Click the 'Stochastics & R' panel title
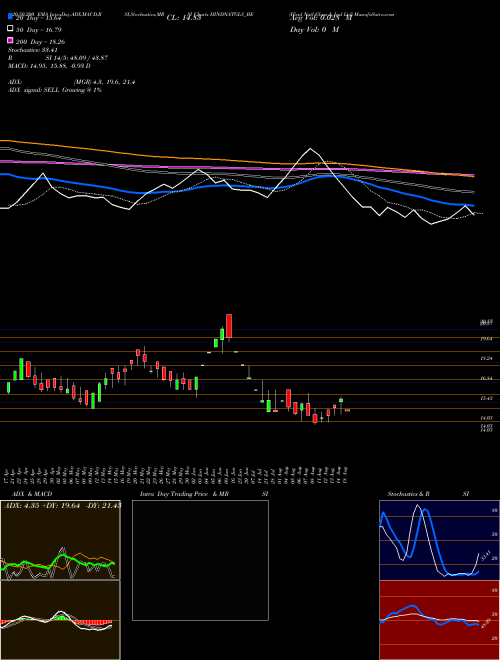The width and height of the screenshot is (500, 660). click(x=409, y=494)
